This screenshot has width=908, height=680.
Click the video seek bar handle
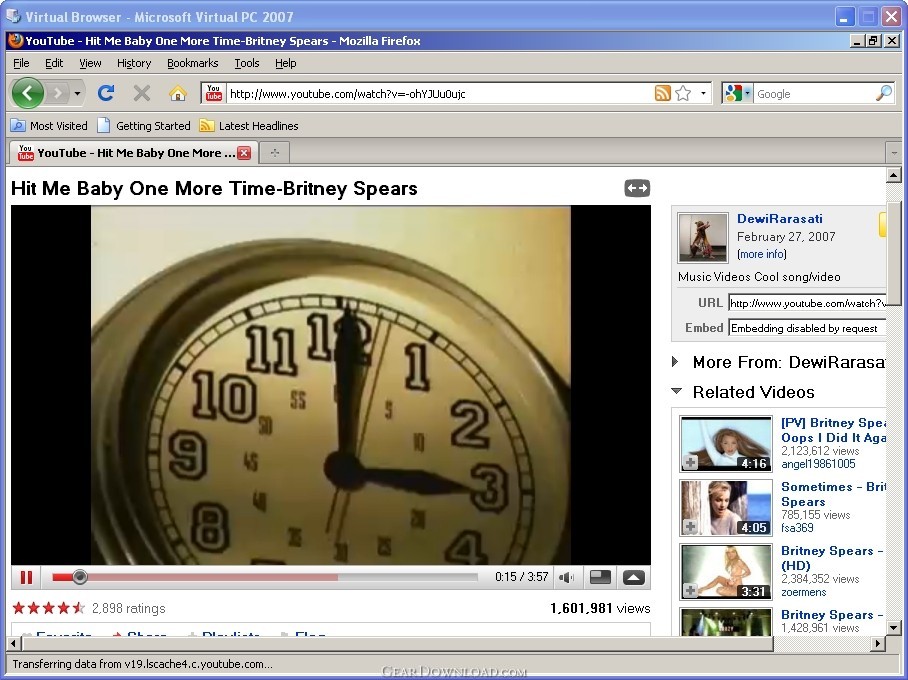click(80, 577)
